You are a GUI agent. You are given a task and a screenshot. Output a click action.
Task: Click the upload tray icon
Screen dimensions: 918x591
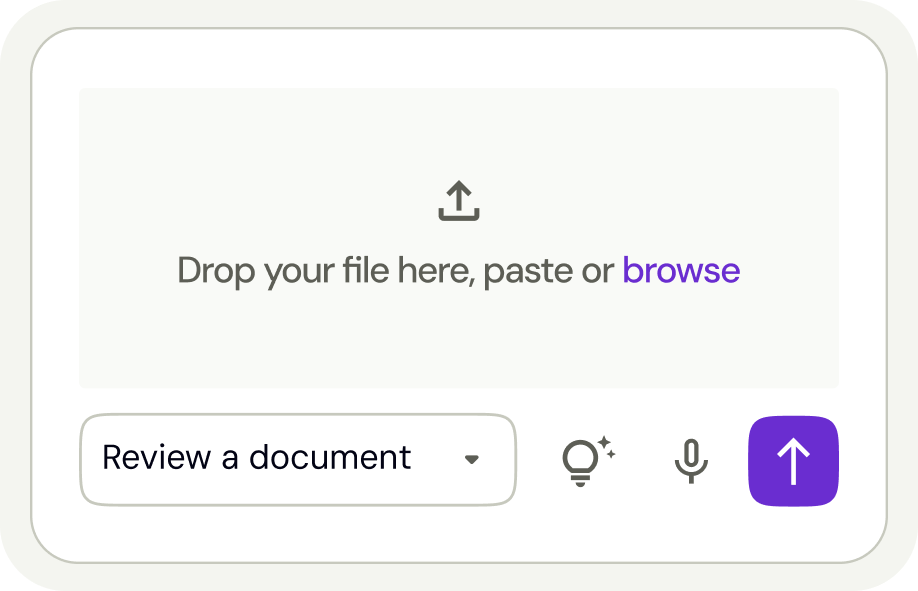(459, 201)
